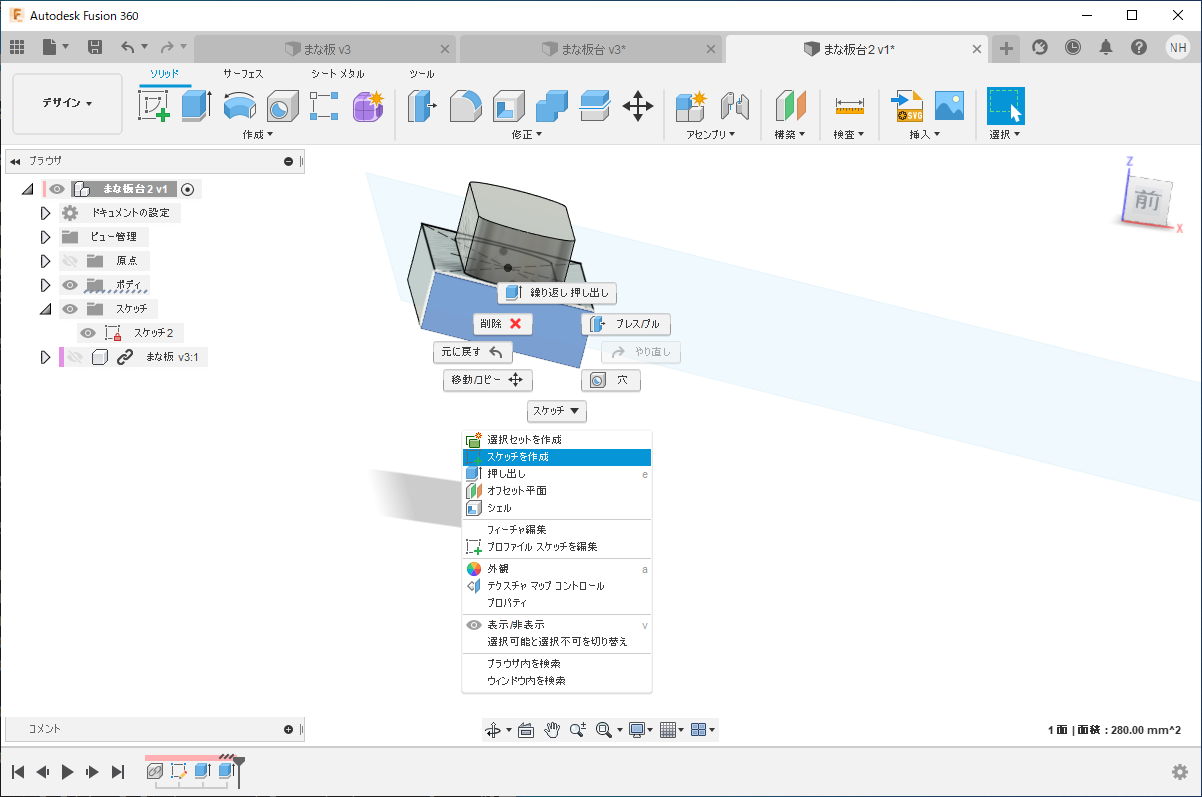Open the スケッチ marking menu dropdown
The image size is (1202, 797).
[x=557, y=411]
